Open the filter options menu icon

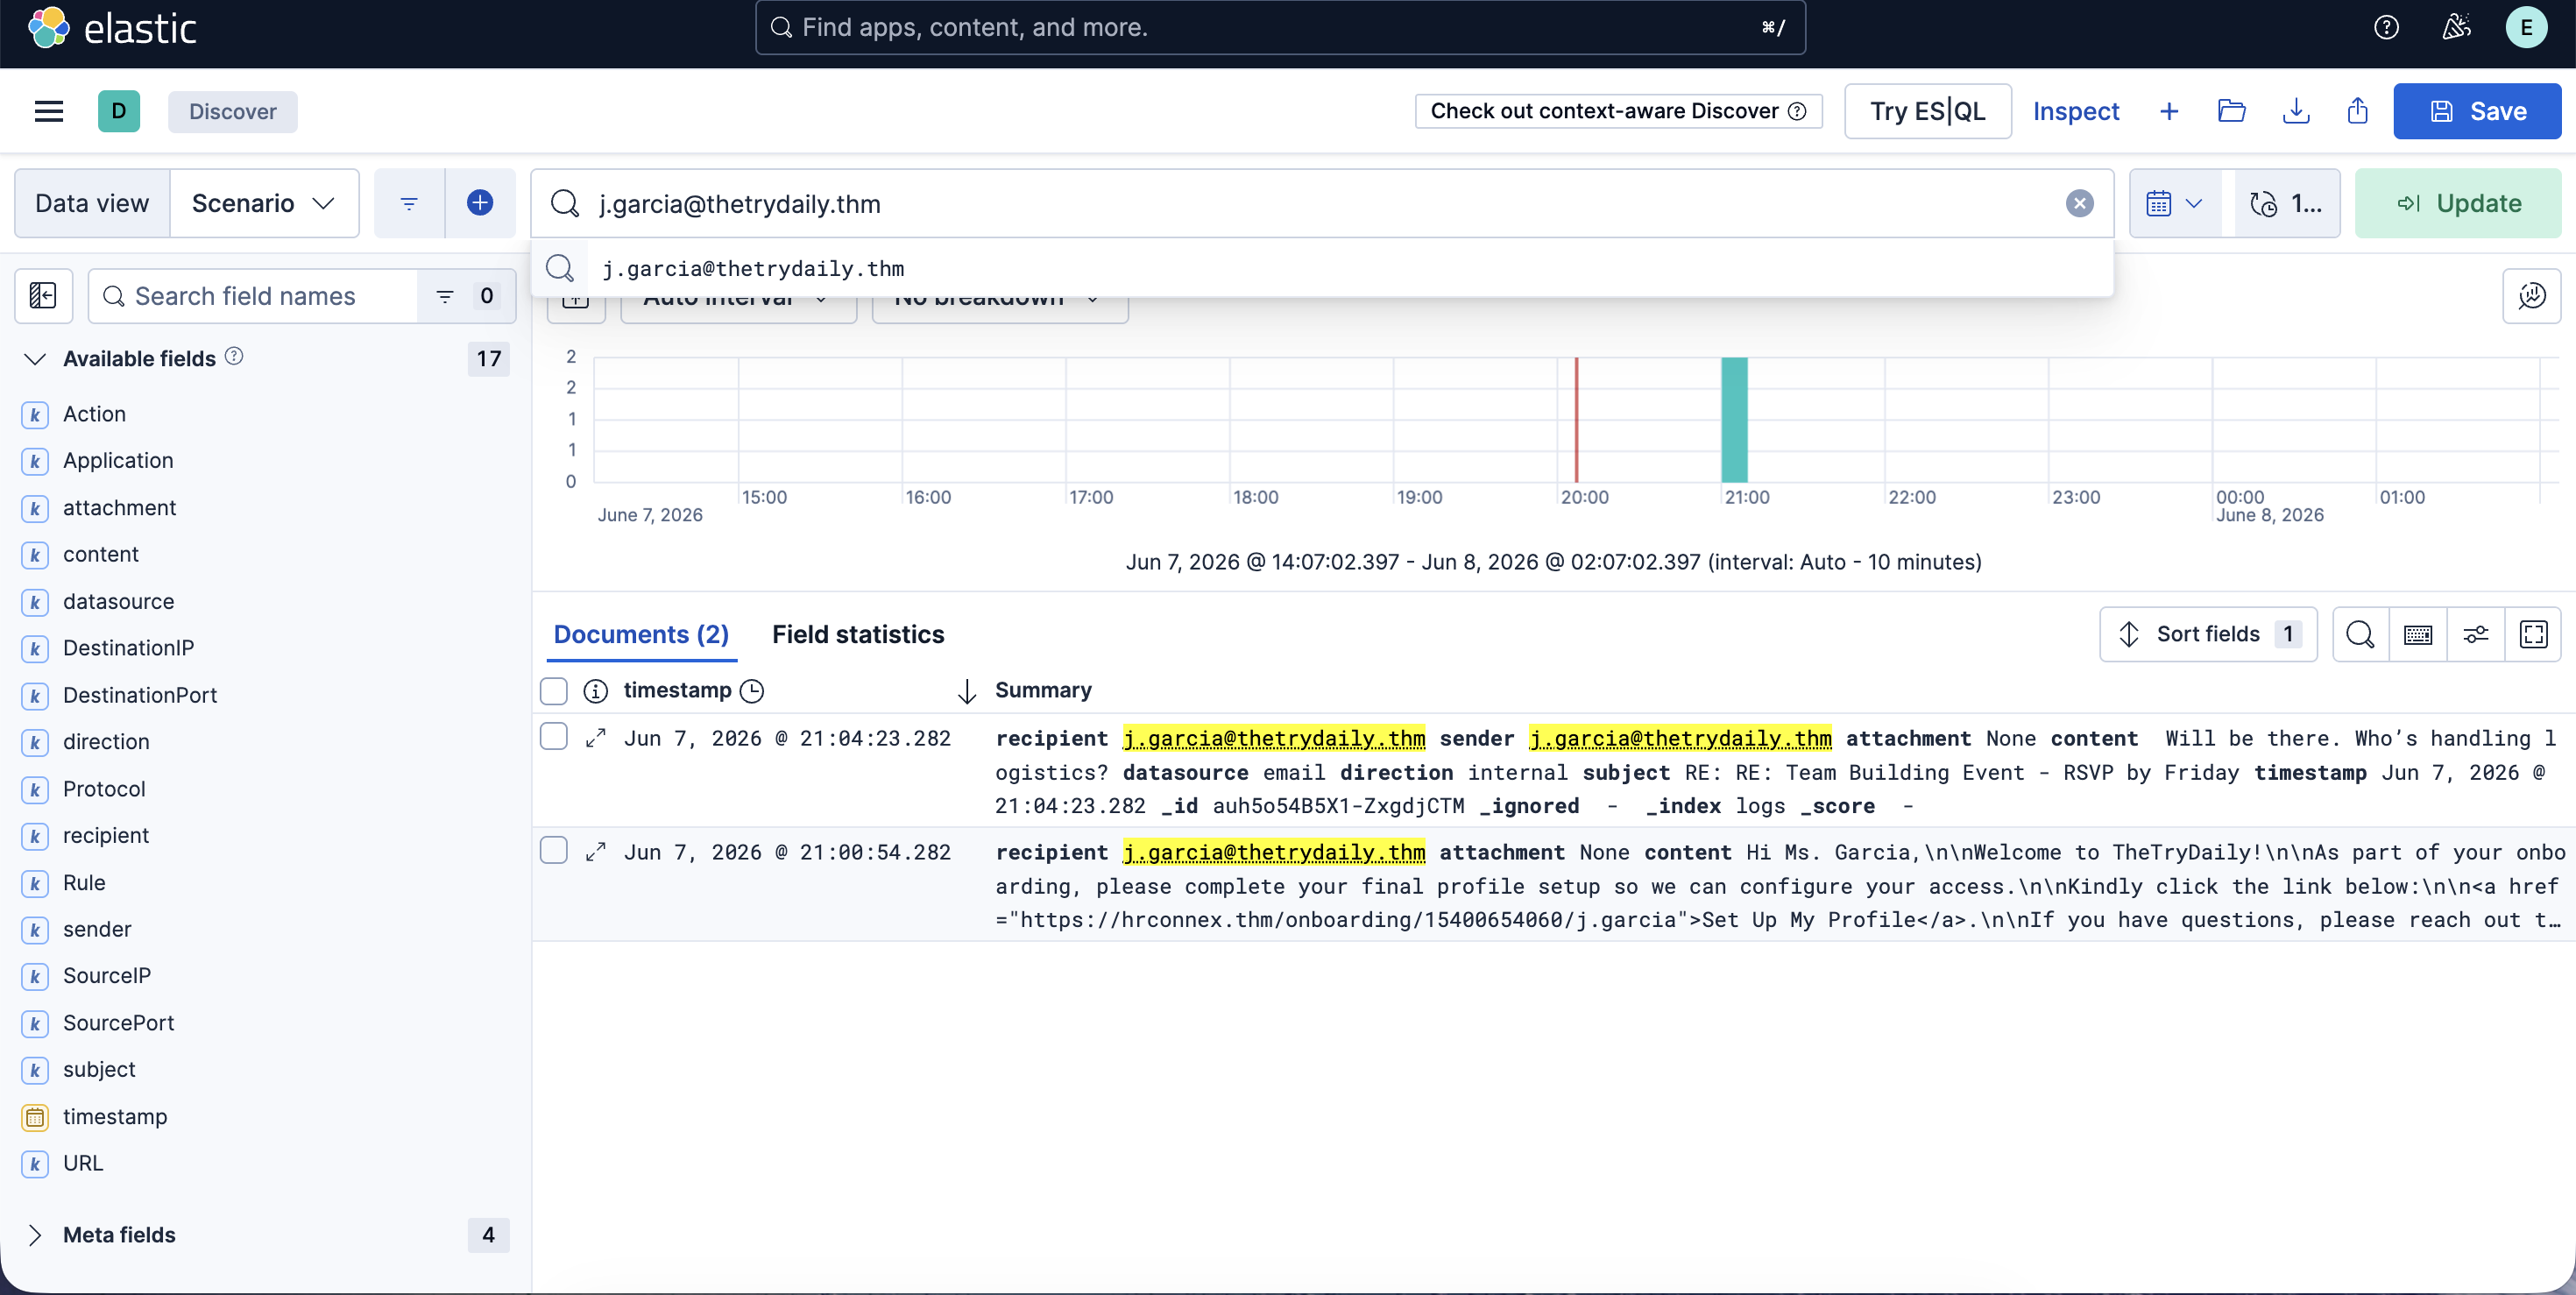409,204
